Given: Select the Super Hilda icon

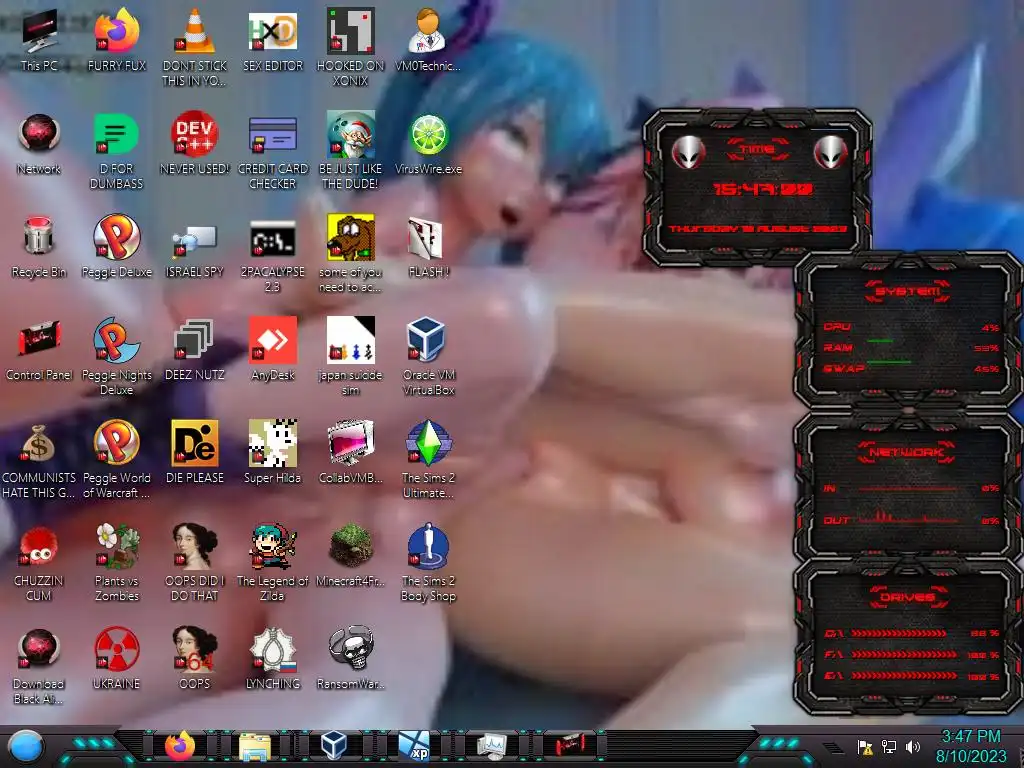Looking at the screenshot, I should [x=273, y=452].
